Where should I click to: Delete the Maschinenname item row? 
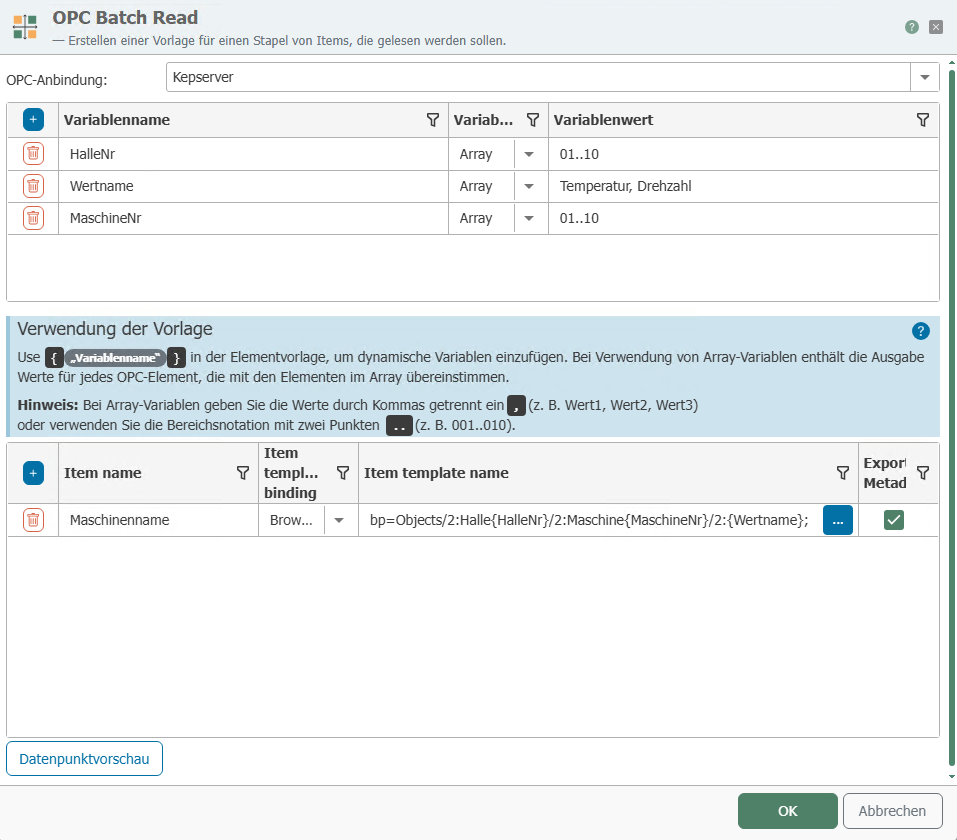tap(33, 520)
